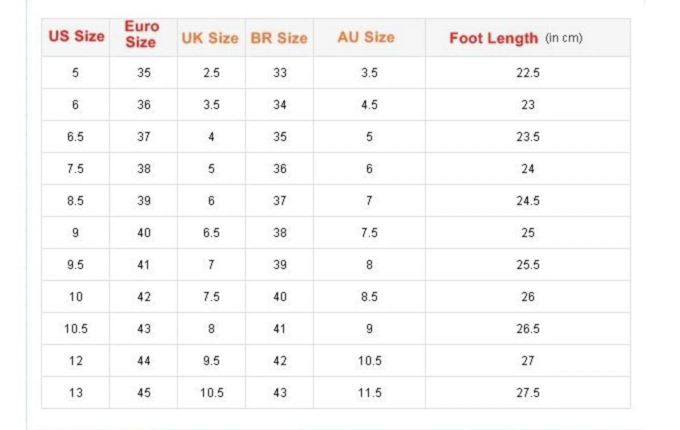Screen dimensions: 680x430
Task: Click the AU Size column header
Action: coord(366,37)
